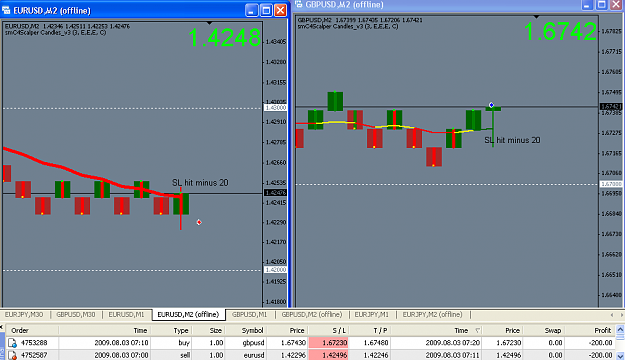Click the close Time header sort arrow
The image size is (625, 360).
pyautogui.click(x=478, y=330)
